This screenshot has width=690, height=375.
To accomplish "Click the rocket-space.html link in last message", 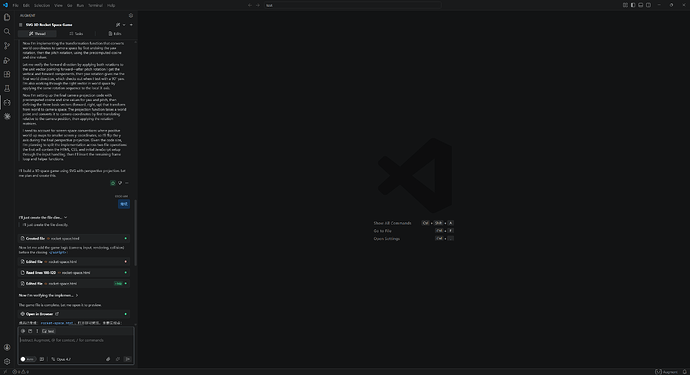I will (x=57, y=323).
